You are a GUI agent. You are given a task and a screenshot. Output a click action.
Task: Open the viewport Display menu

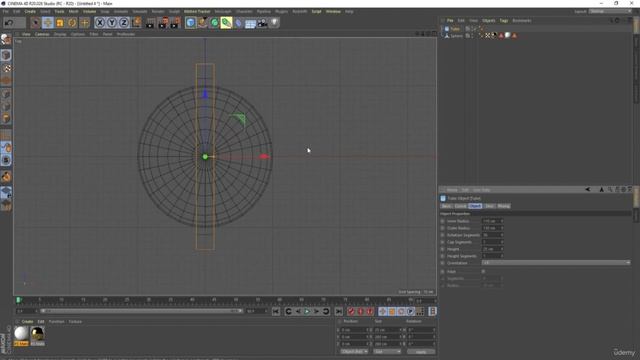point(60,34)
